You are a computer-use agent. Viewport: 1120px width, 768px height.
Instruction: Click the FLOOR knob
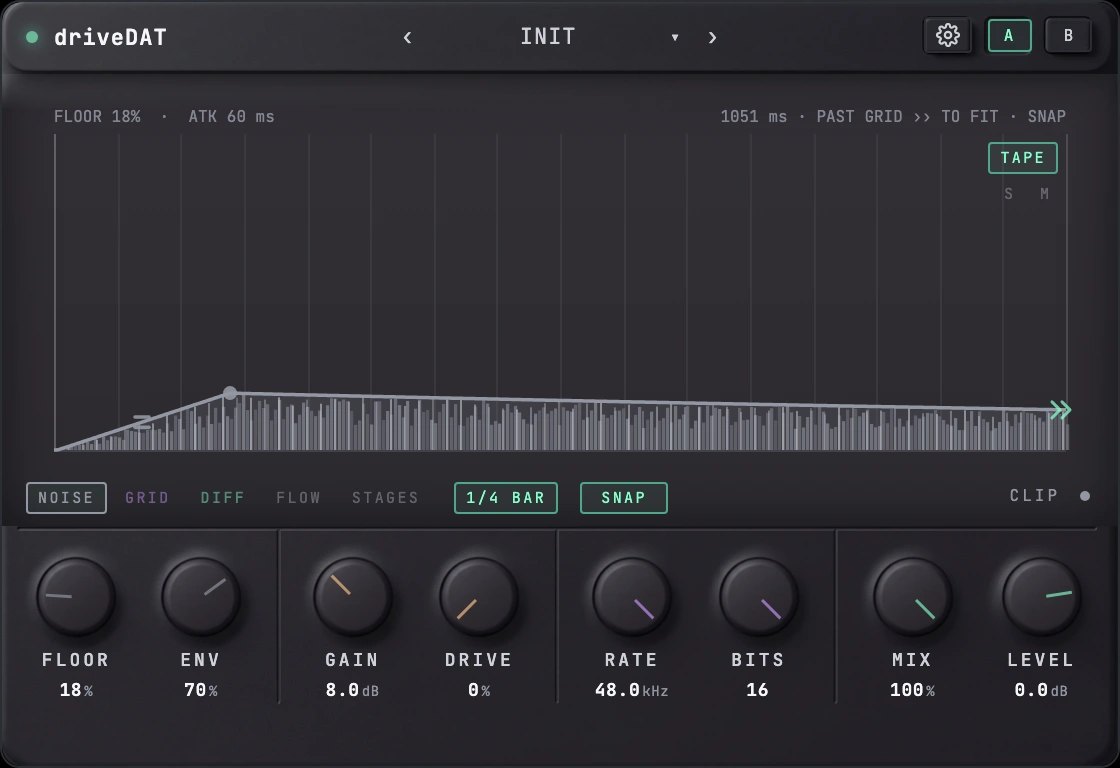tap(76, 597)
